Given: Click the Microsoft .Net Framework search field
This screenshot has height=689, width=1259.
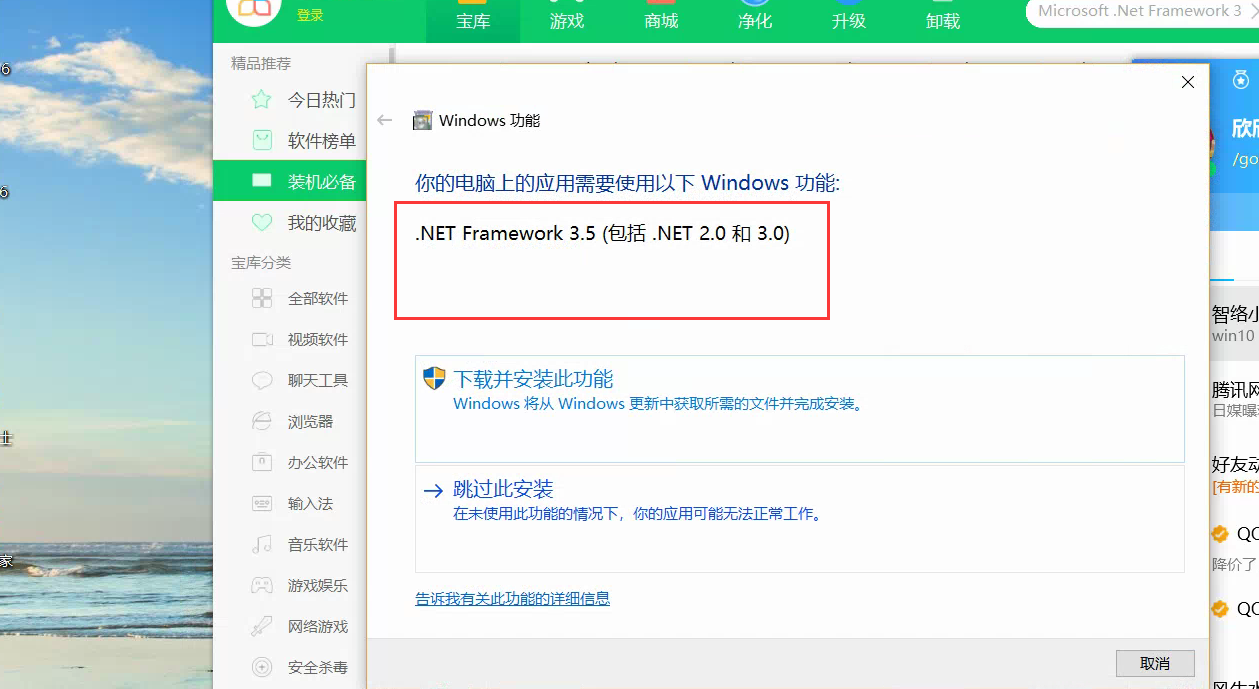Looking at the screenshot, I should coord(1142,11).
